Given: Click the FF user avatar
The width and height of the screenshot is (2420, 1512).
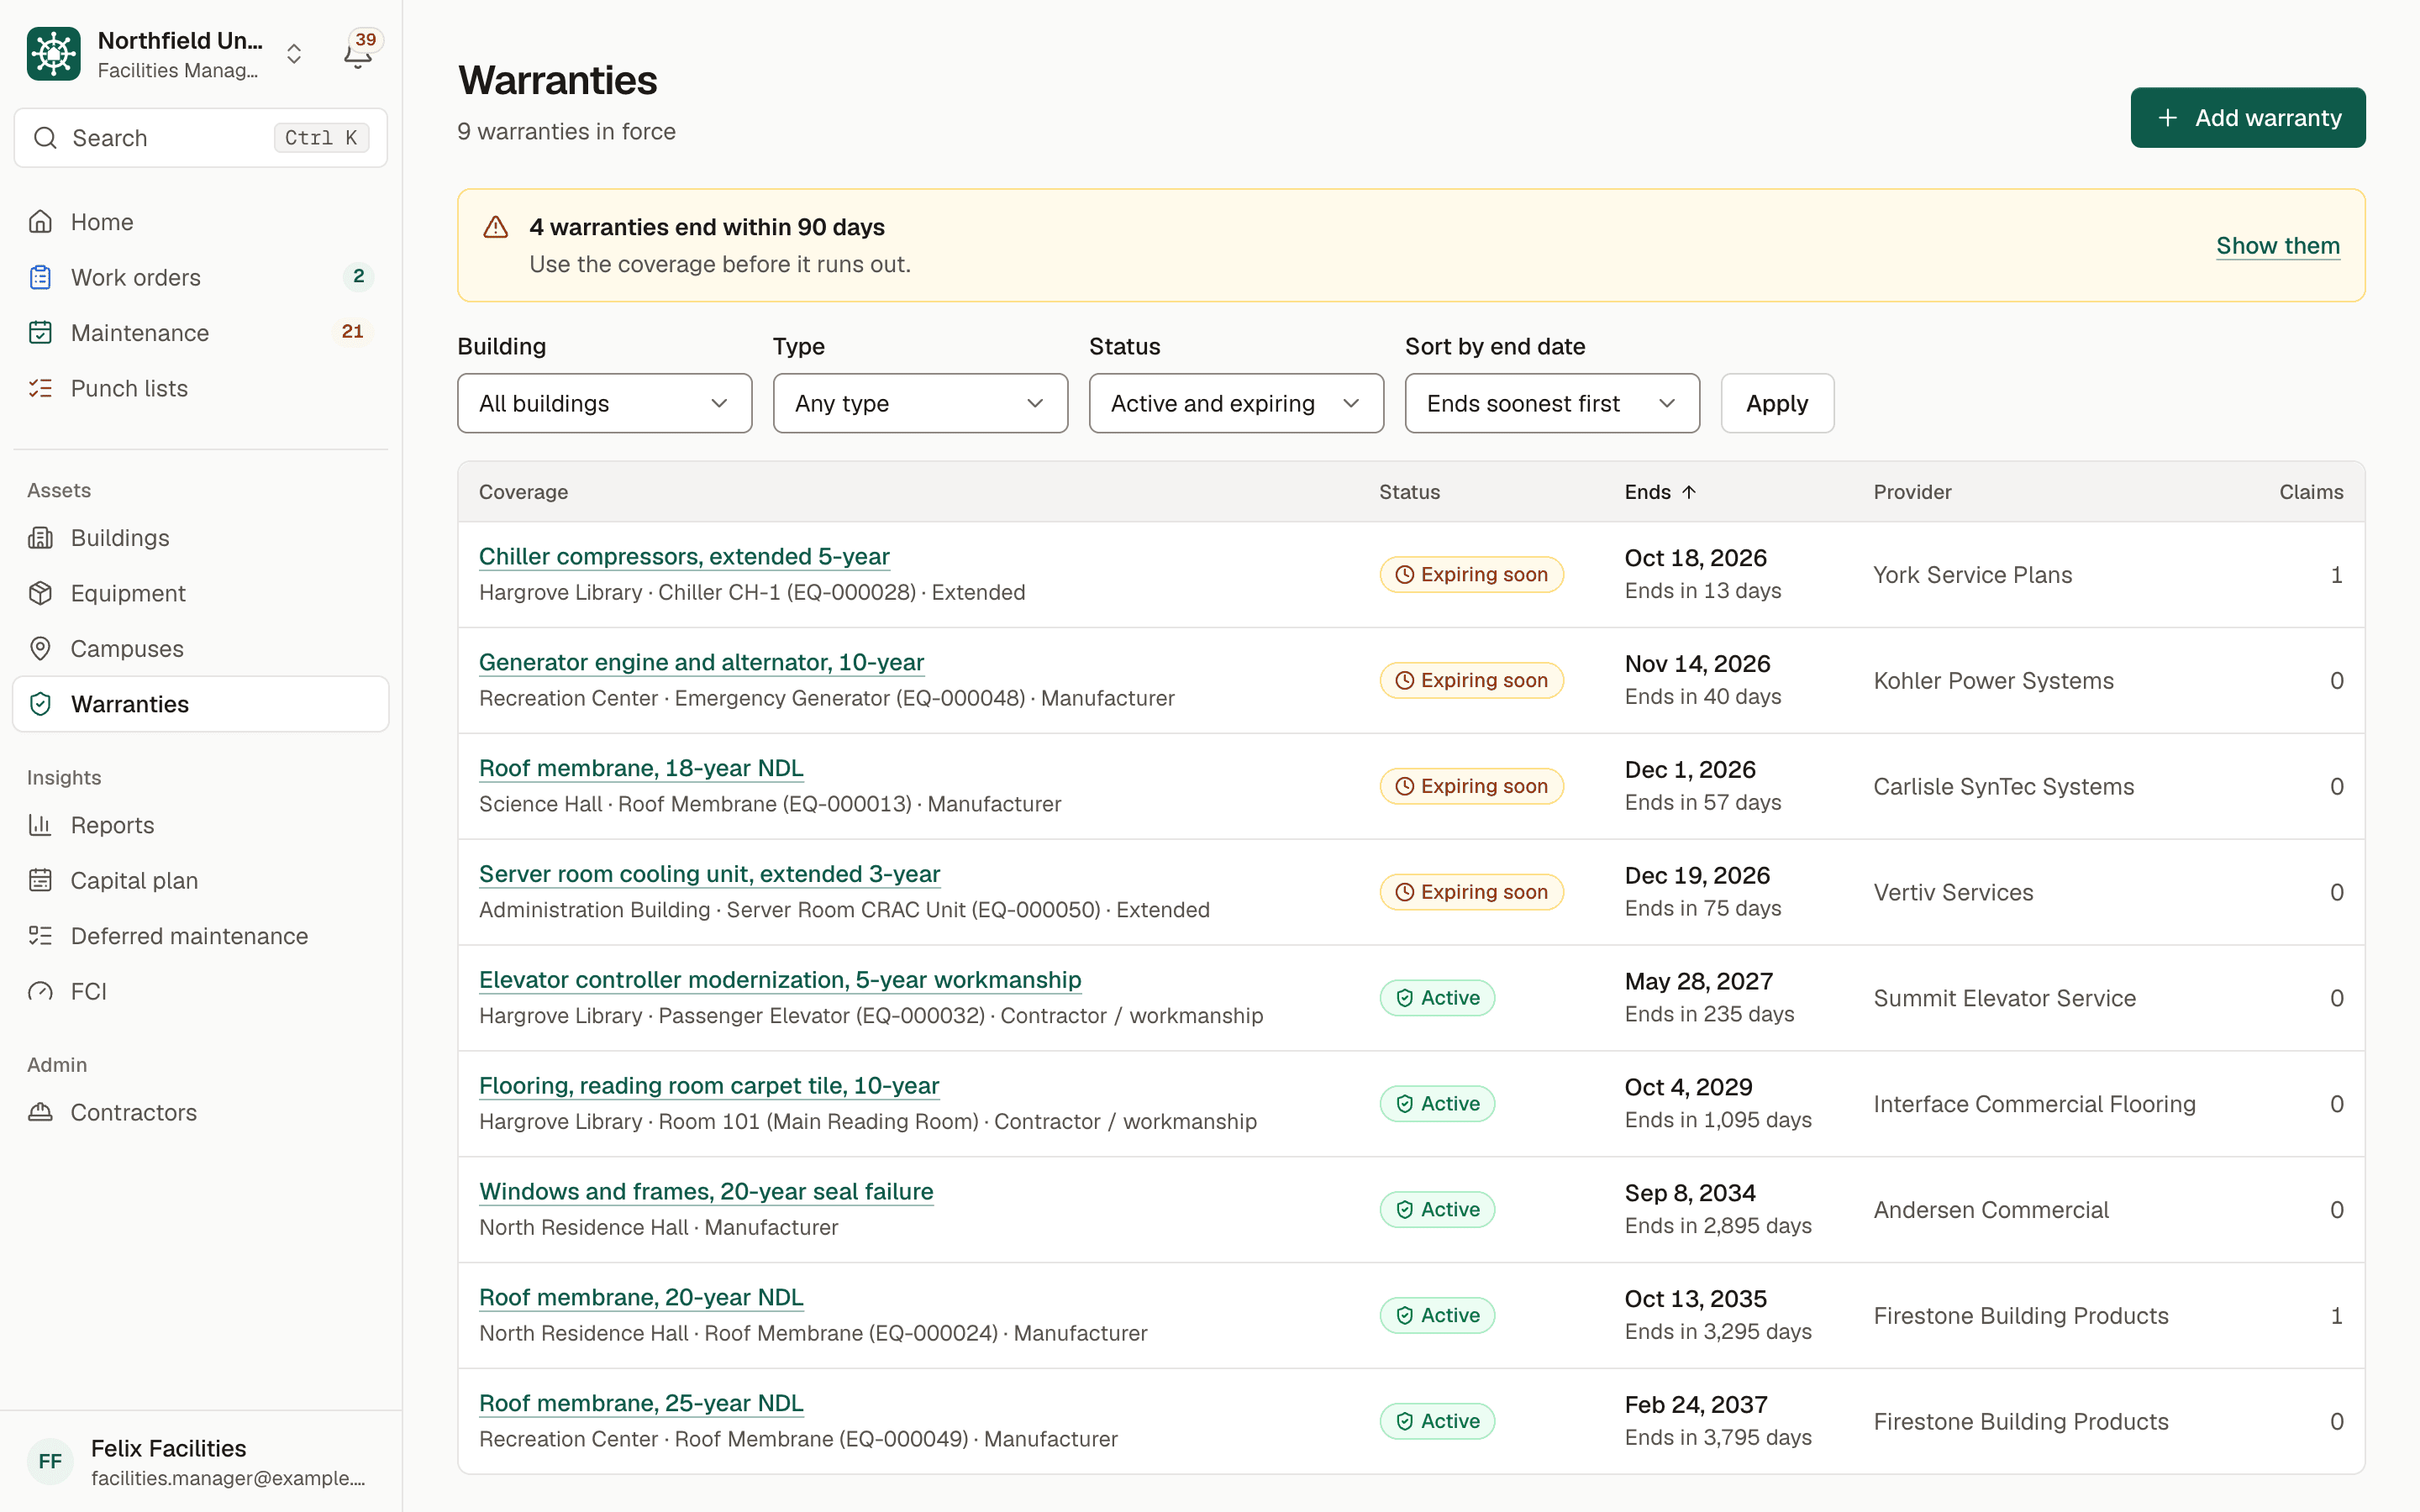Looking at the screenshot, I should (x=50, y=1462).
